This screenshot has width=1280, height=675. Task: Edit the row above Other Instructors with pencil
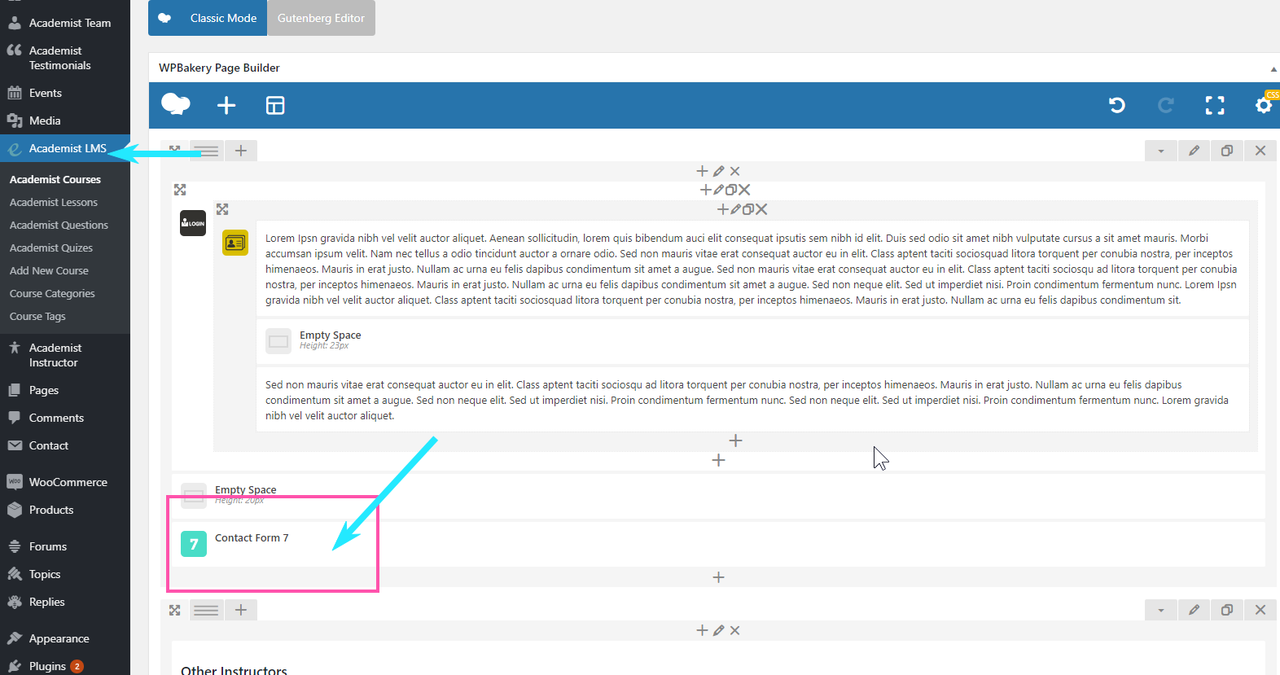click(x=1193, y=609)
